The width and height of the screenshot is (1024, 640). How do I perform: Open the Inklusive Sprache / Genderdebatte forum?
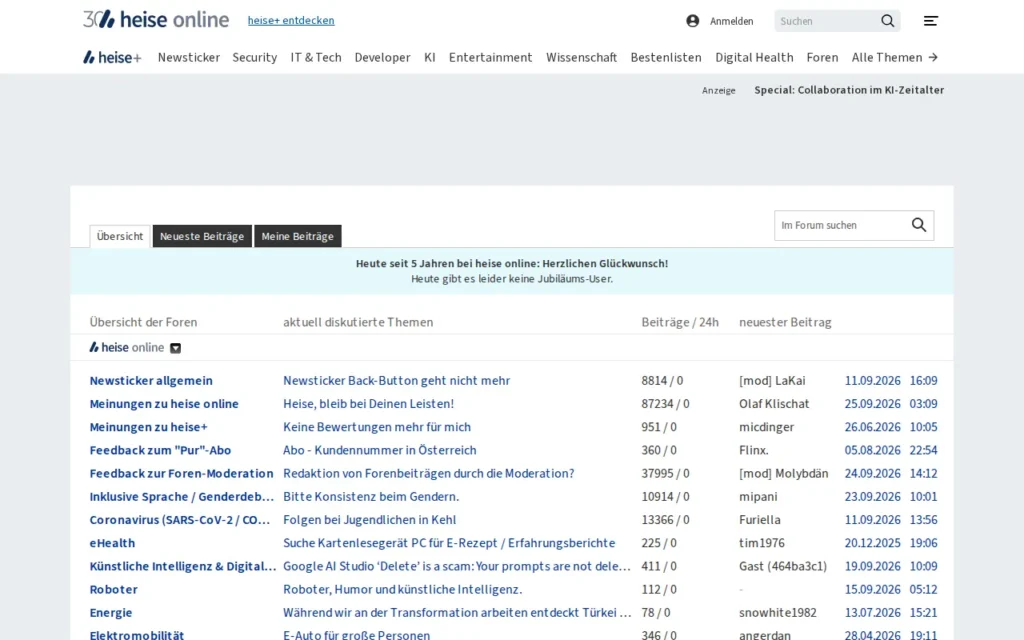pyautogui.click(x=182, y=497)
